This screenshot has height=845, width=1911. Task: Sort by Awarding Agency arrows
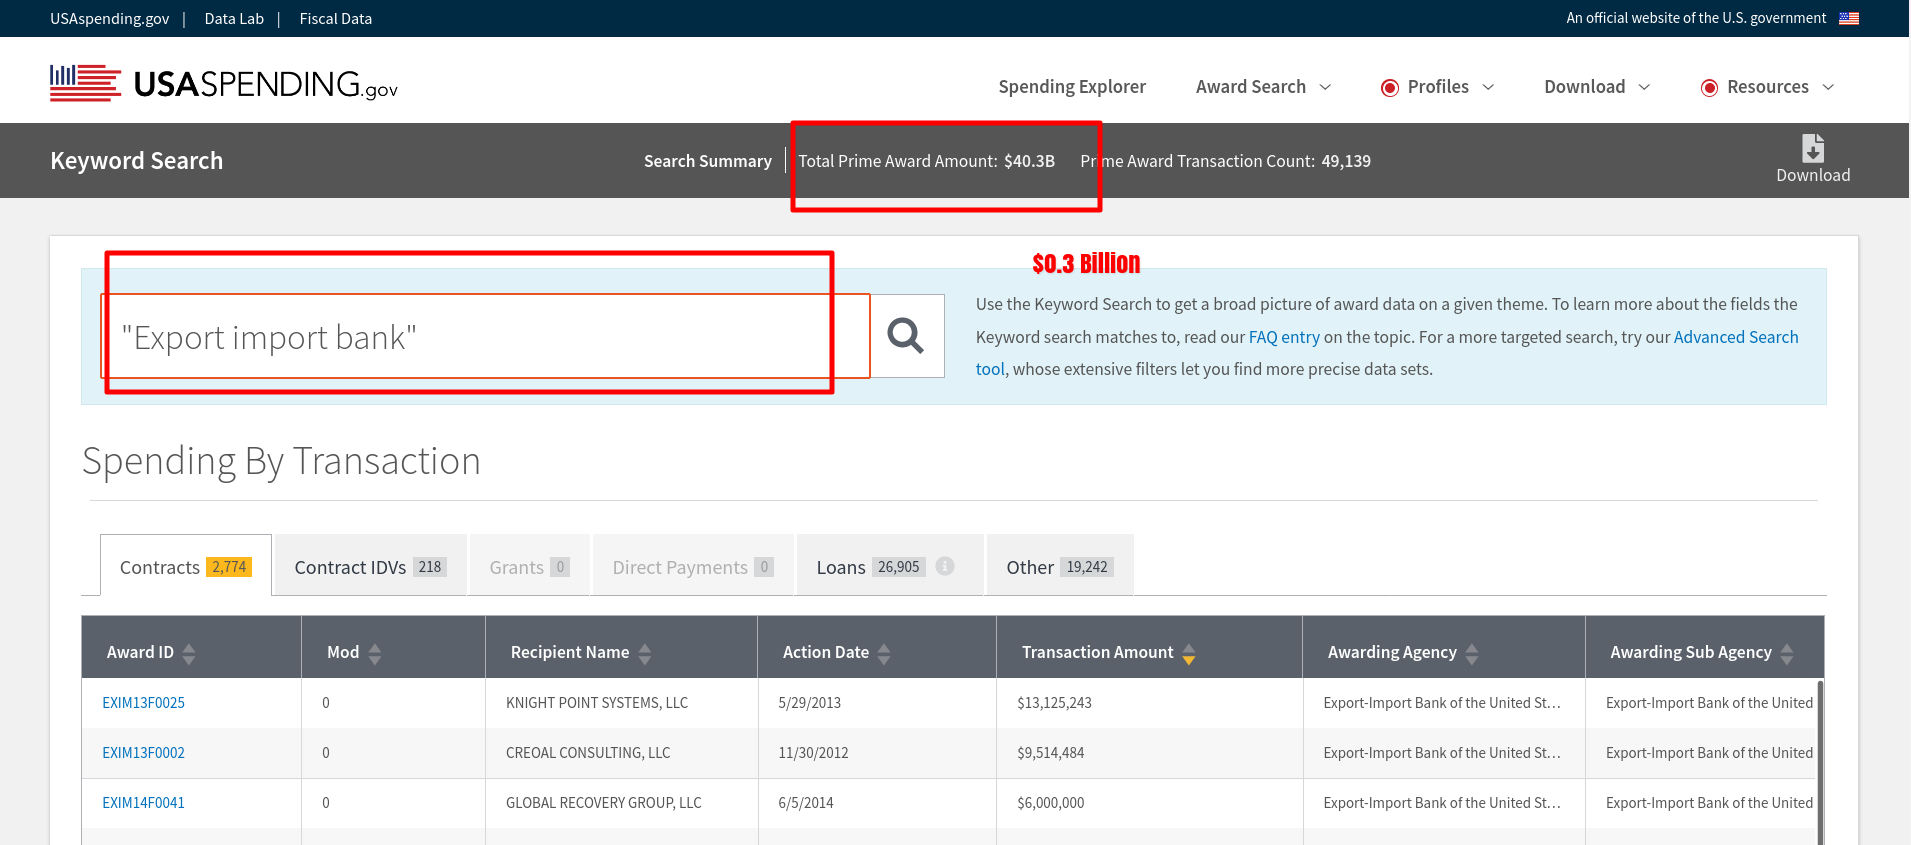click(1471, 653)
